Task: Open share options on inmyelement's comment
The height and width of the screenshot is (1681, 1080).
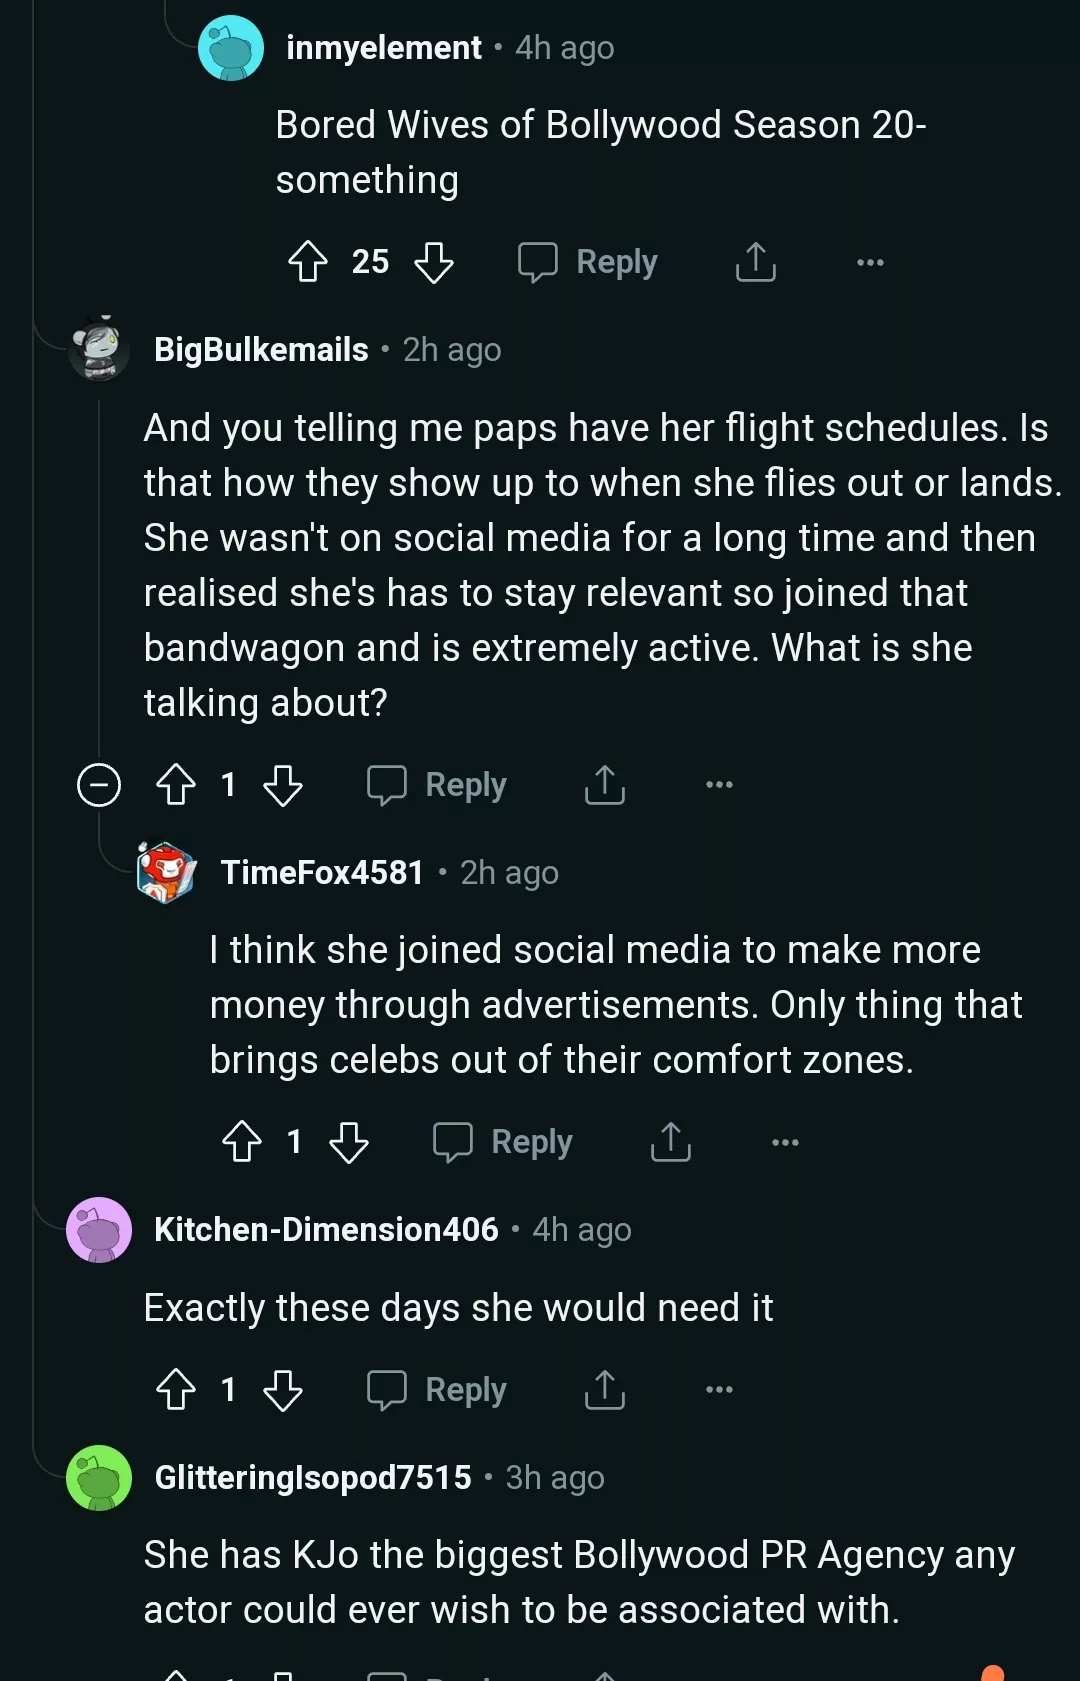Action: (756, 262)
